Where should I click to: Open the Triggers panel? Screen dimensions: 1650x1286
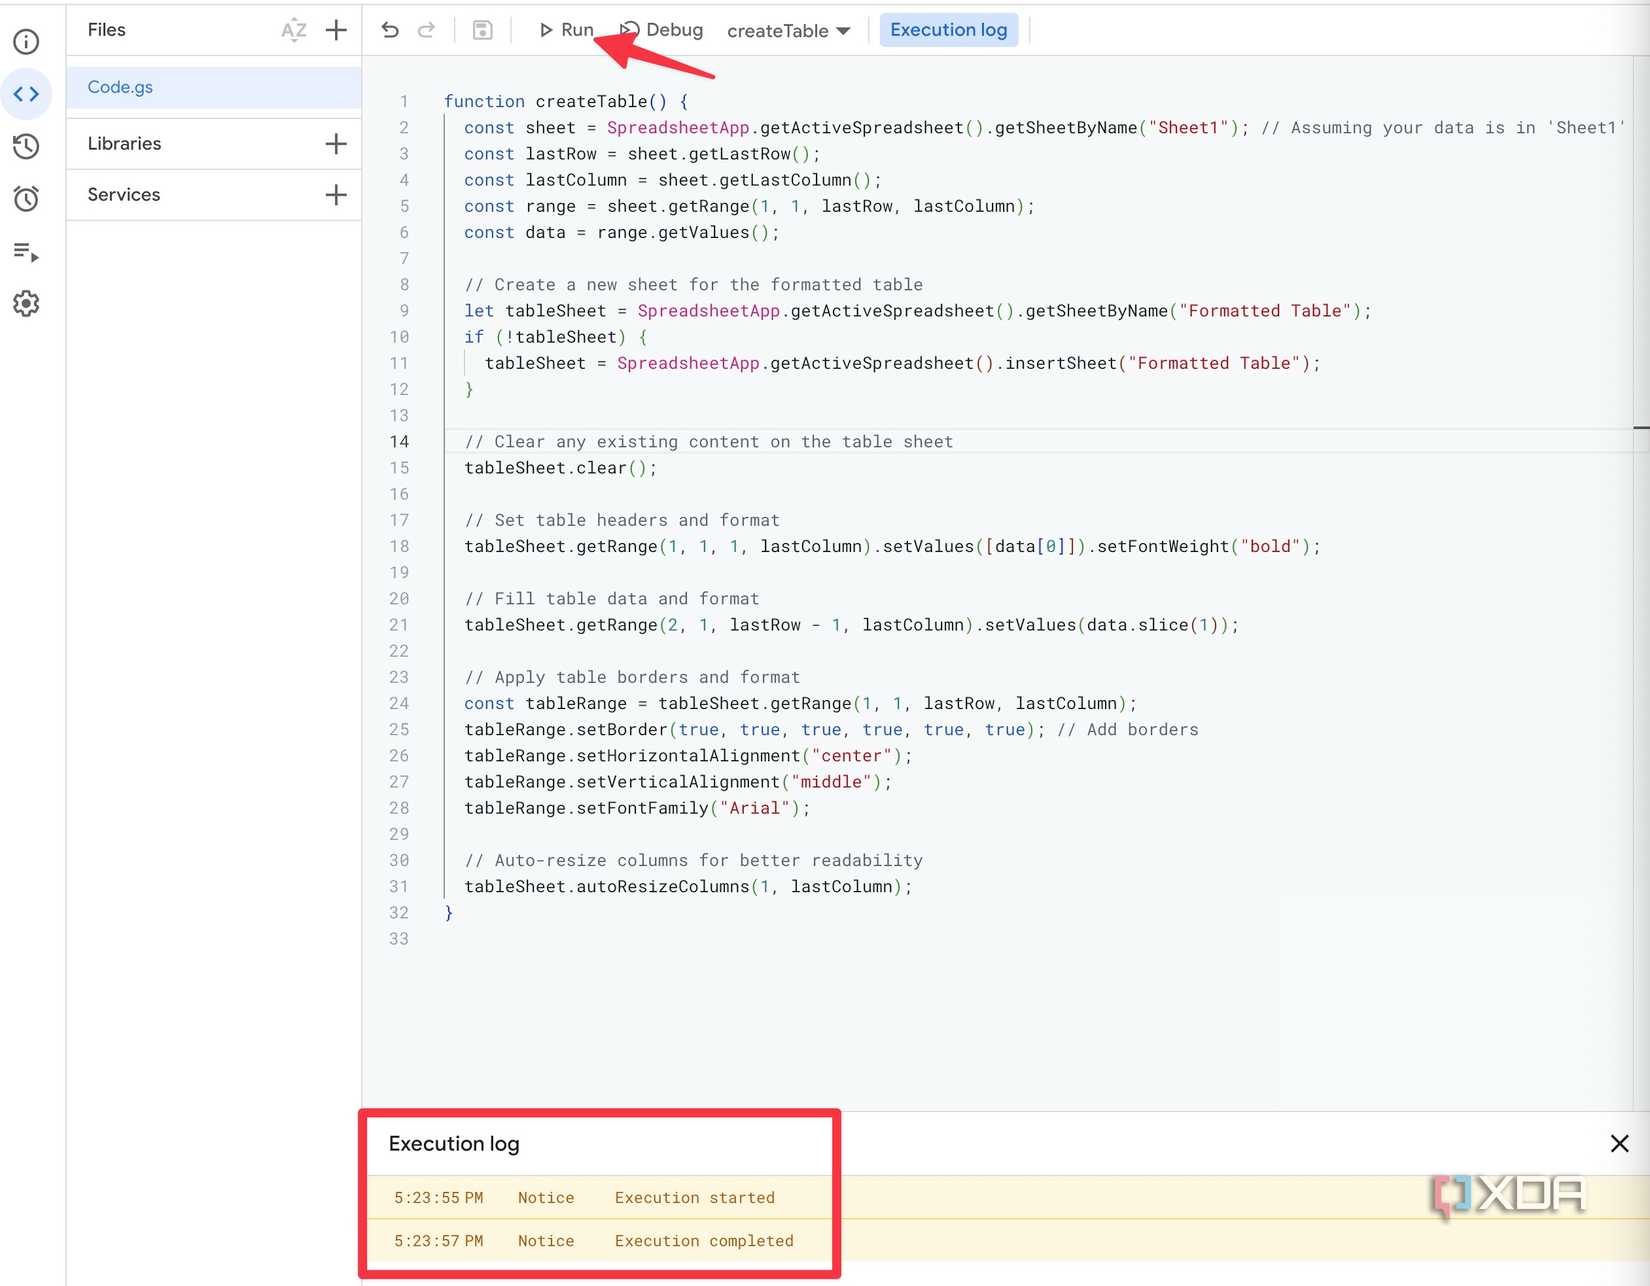27,198
